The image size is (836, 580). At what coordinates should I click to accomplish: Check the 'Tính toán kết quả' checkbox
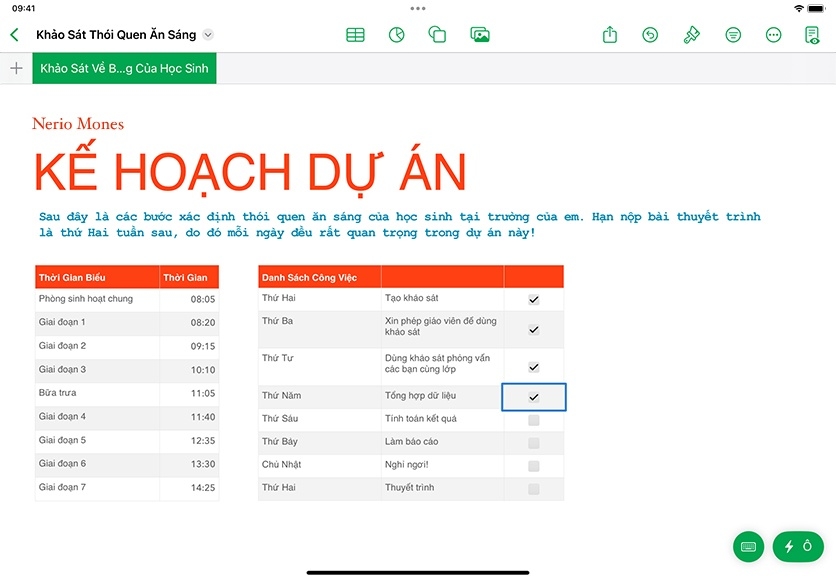(x=533, y=420)
